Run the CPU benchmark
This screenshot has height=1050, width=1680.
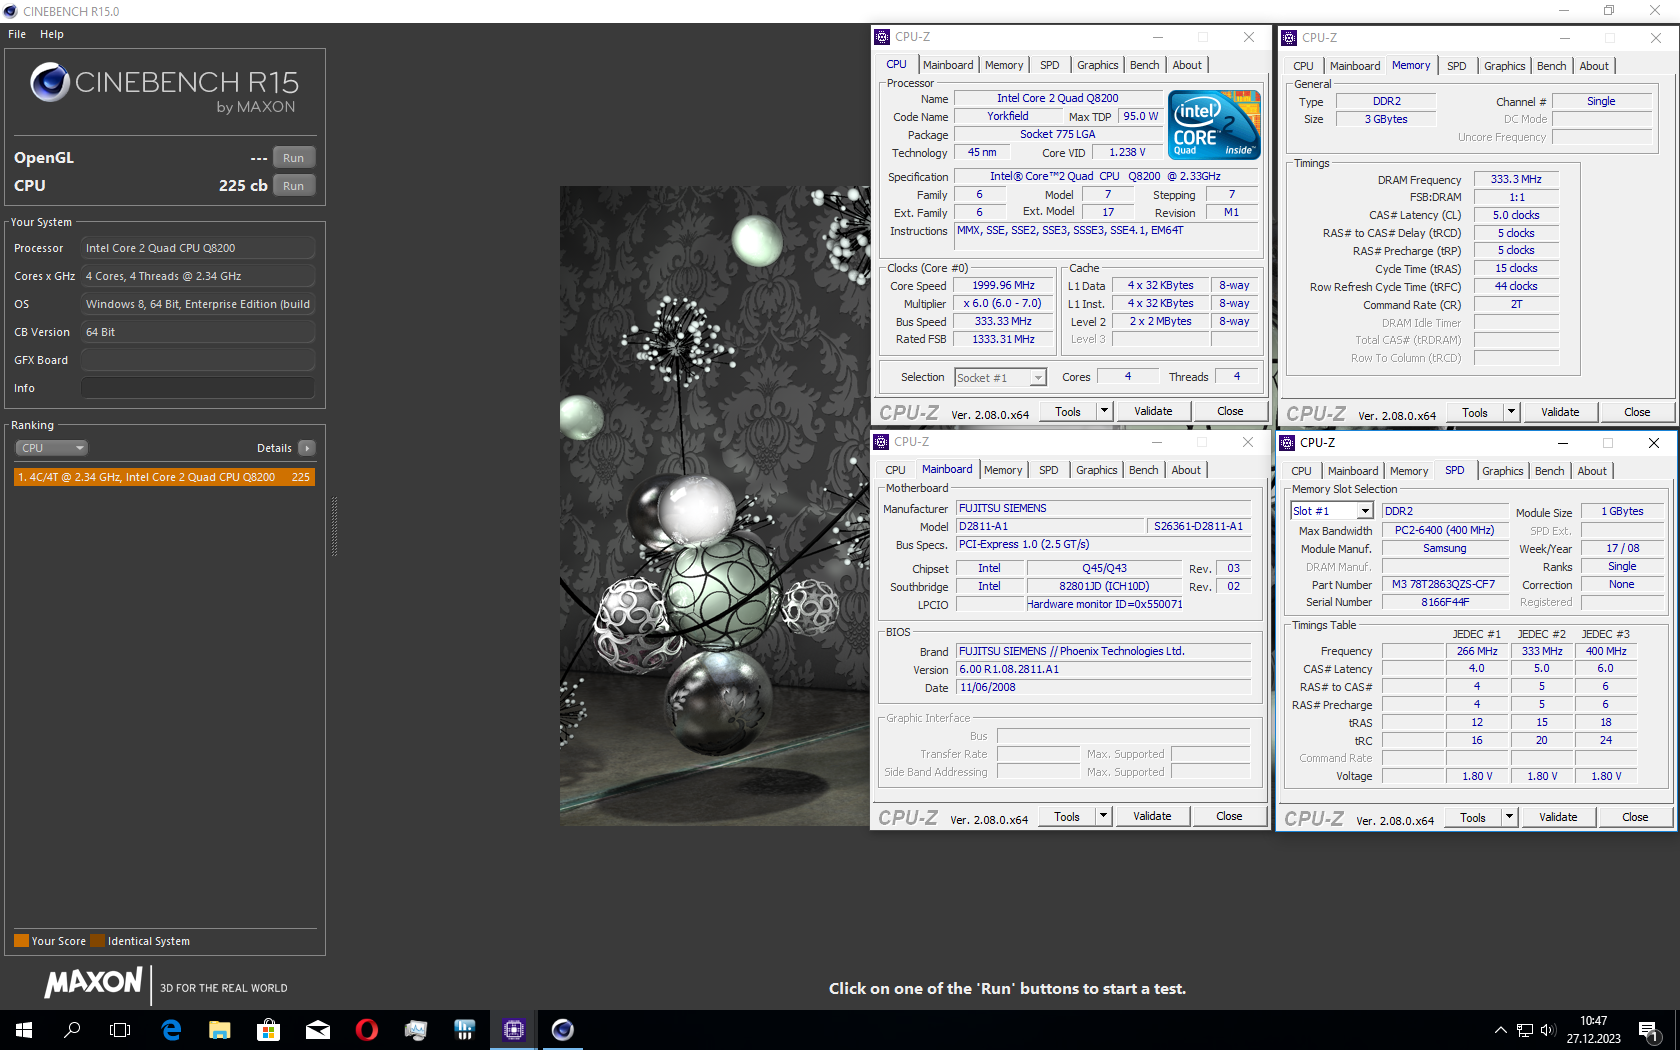293,186
